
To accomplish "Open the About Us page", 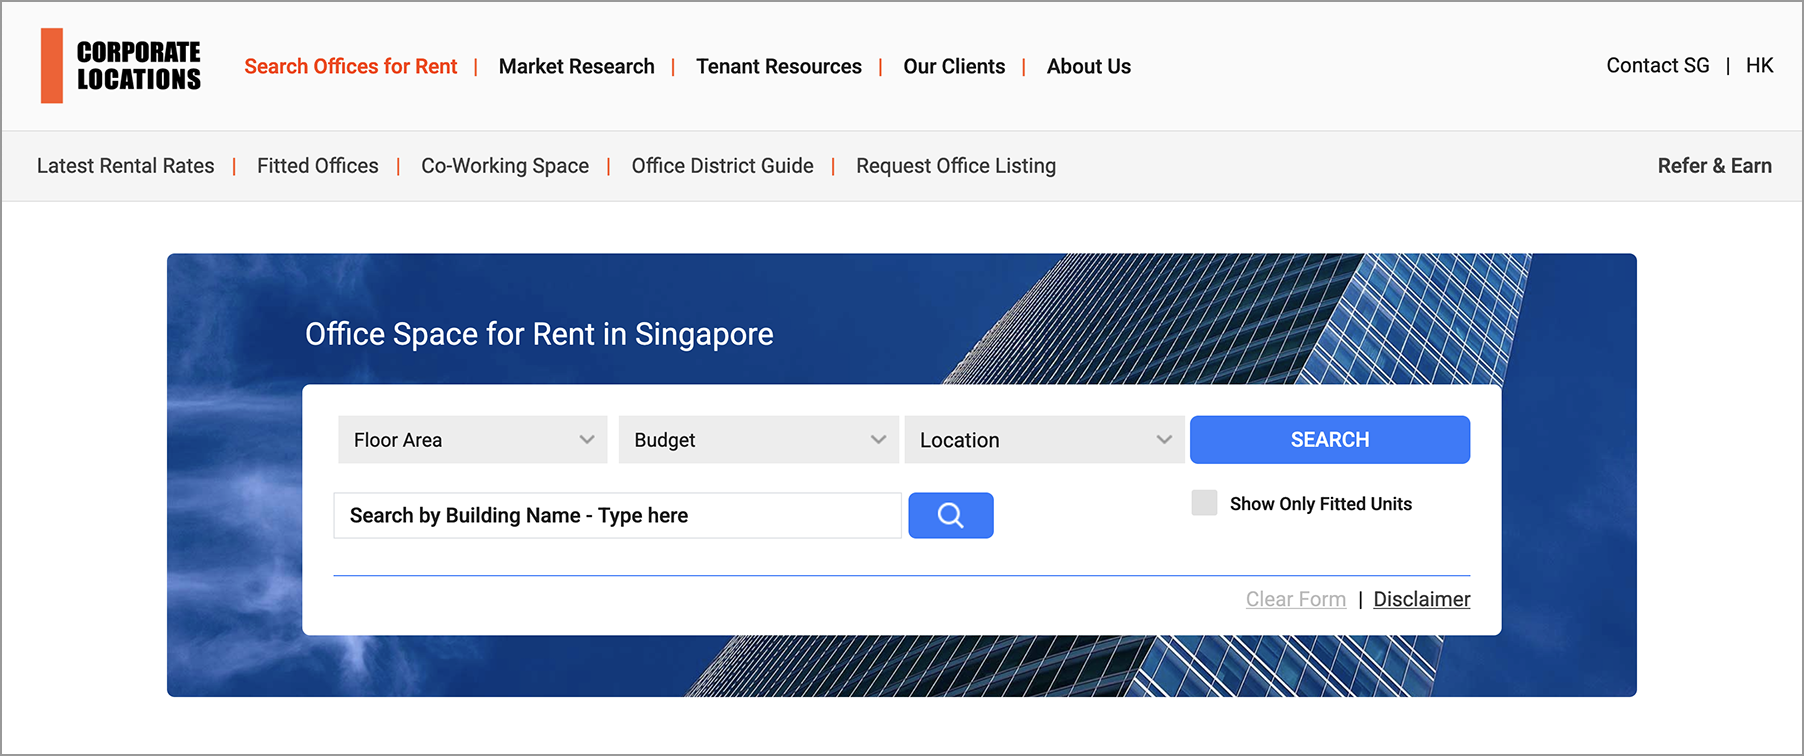I will [x=1089, y=66].
